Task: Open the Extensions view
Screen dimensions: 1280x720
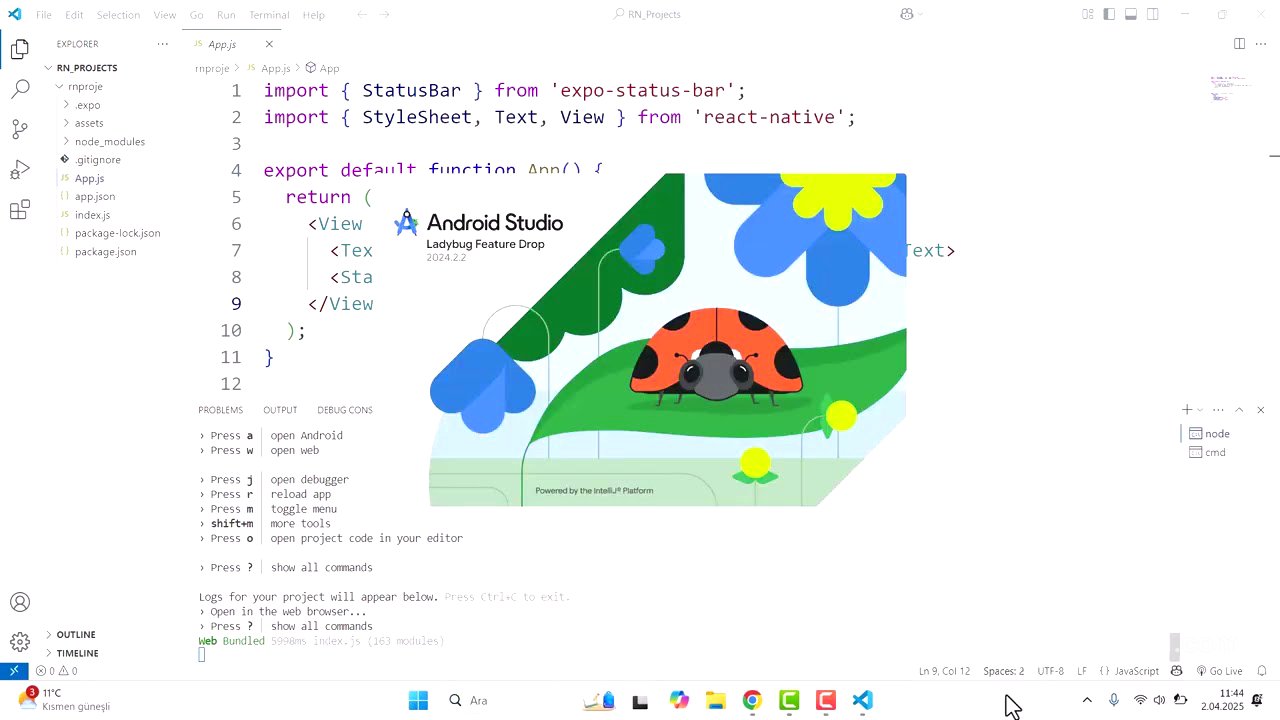Action: pos(20,210)
